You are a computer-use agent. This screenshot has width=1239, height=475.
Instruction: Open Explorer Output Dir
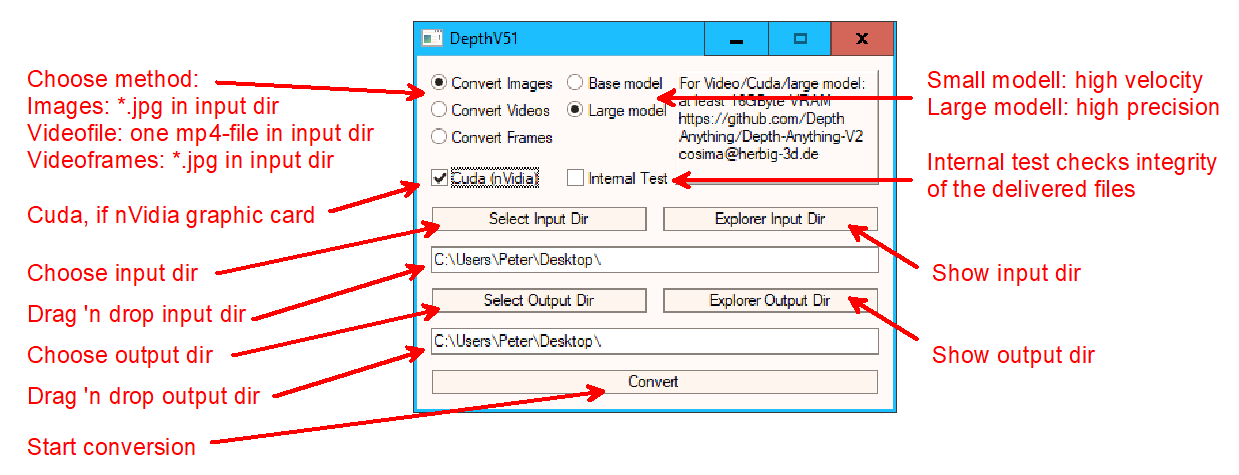(770, 300)
